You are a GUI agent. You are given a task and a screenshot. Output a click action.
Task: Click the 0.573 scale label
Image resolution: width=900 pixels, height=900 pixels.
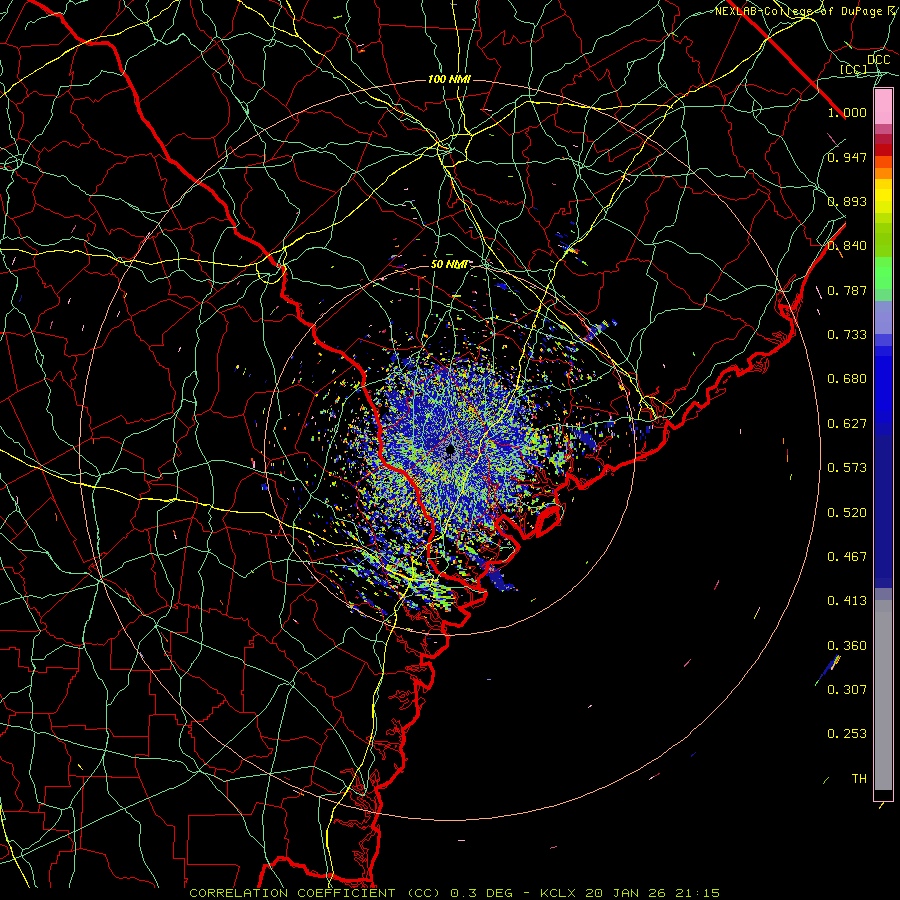(x=847, y=468)
